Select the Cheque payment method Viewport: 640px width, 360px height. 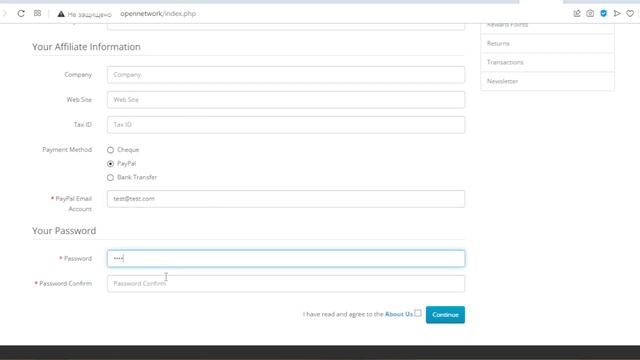coord(110,150)
